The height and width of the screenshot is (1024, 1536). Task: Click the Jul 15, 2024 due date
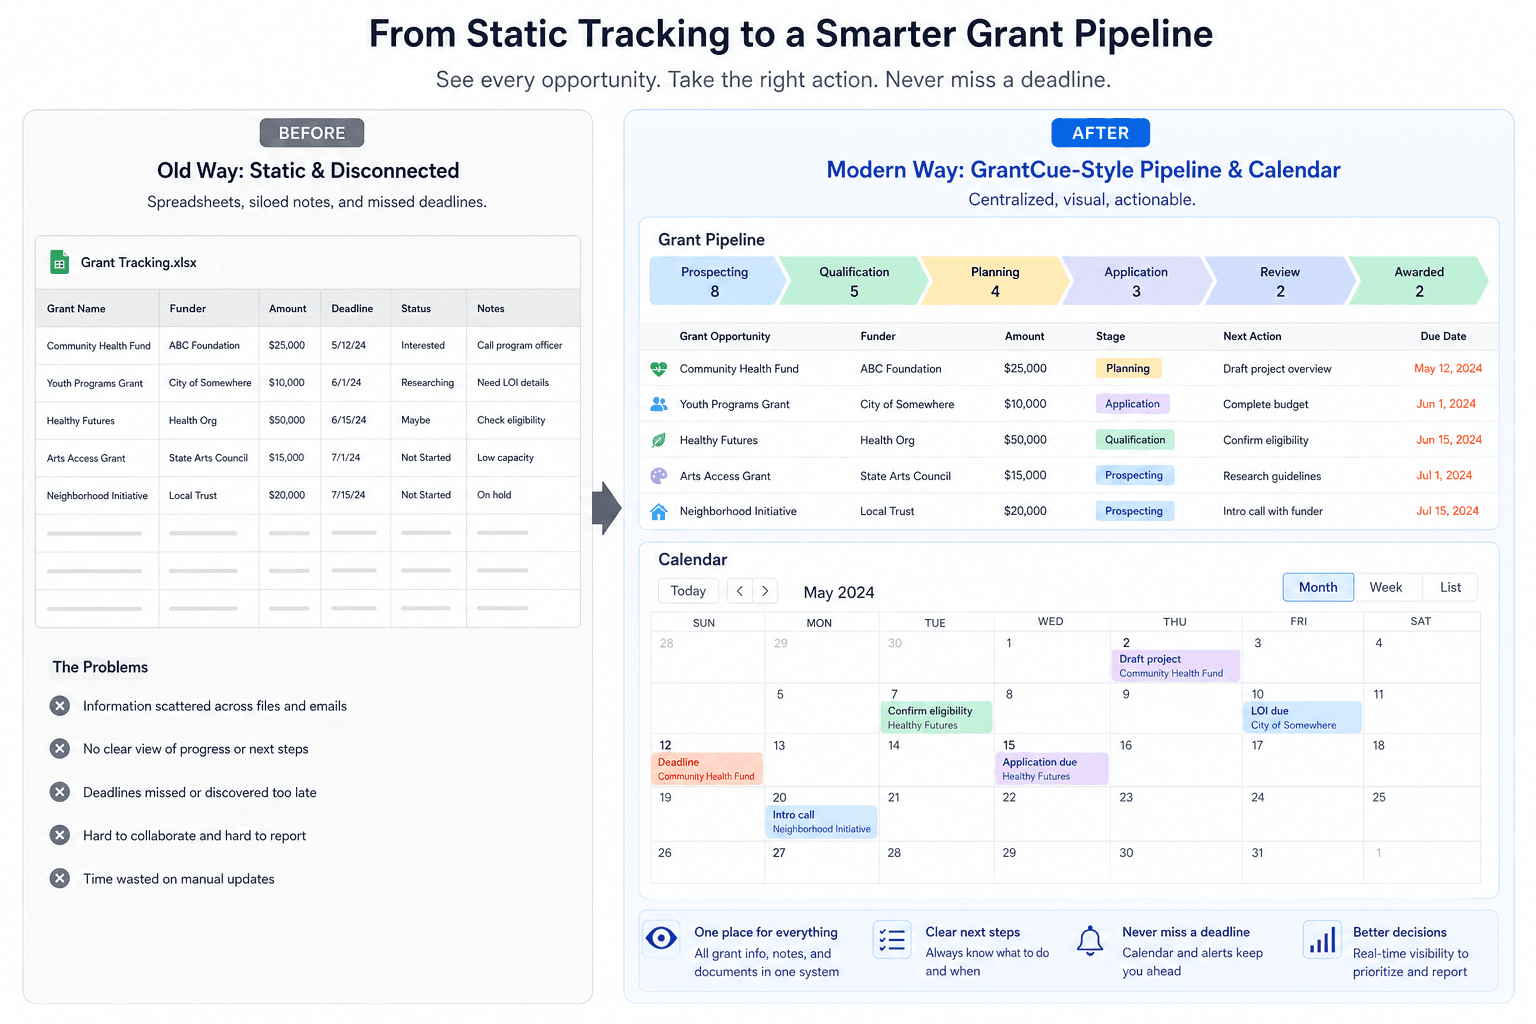tap(1447, 511)
